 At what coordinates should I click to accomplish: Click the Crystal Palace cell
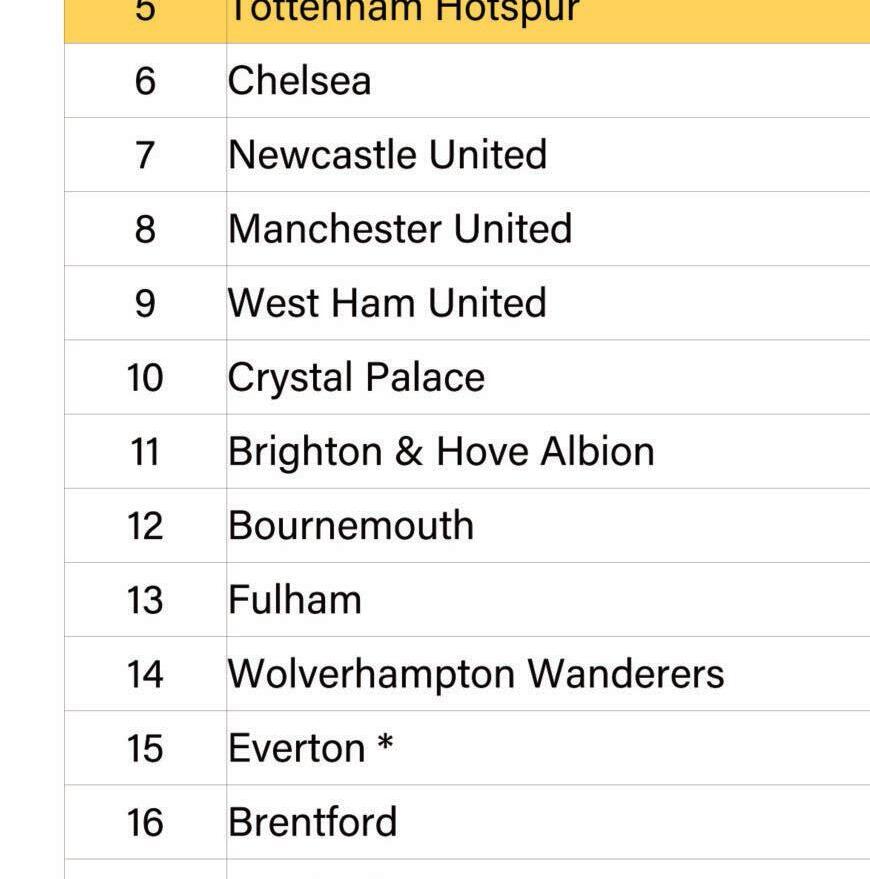point(356,377)
